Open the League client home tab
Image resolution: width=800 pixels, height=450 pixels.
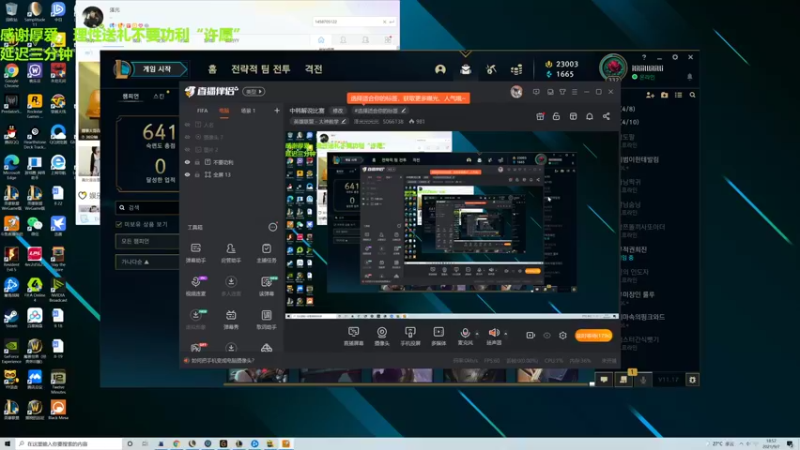pos(212,69)
